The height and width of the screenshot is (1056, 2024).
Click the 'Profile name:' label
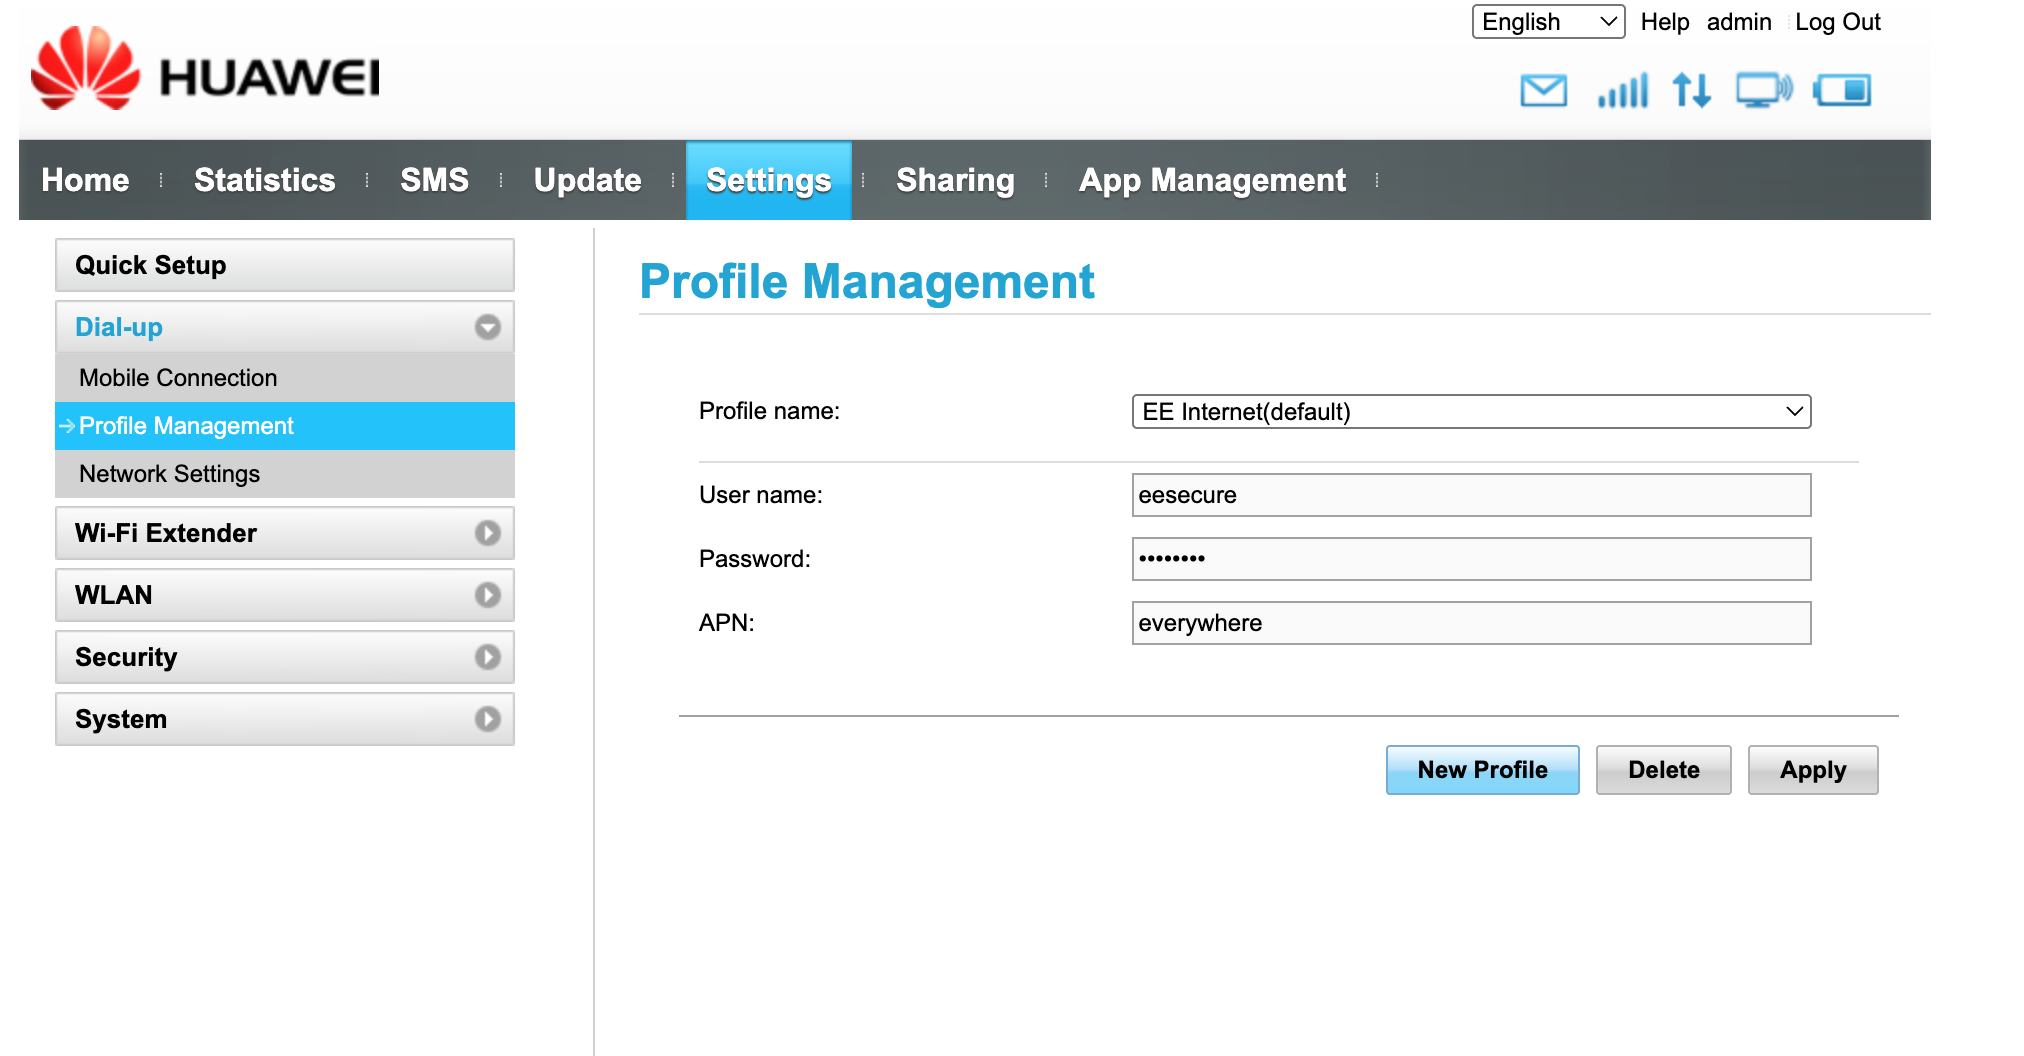(769, 411)
